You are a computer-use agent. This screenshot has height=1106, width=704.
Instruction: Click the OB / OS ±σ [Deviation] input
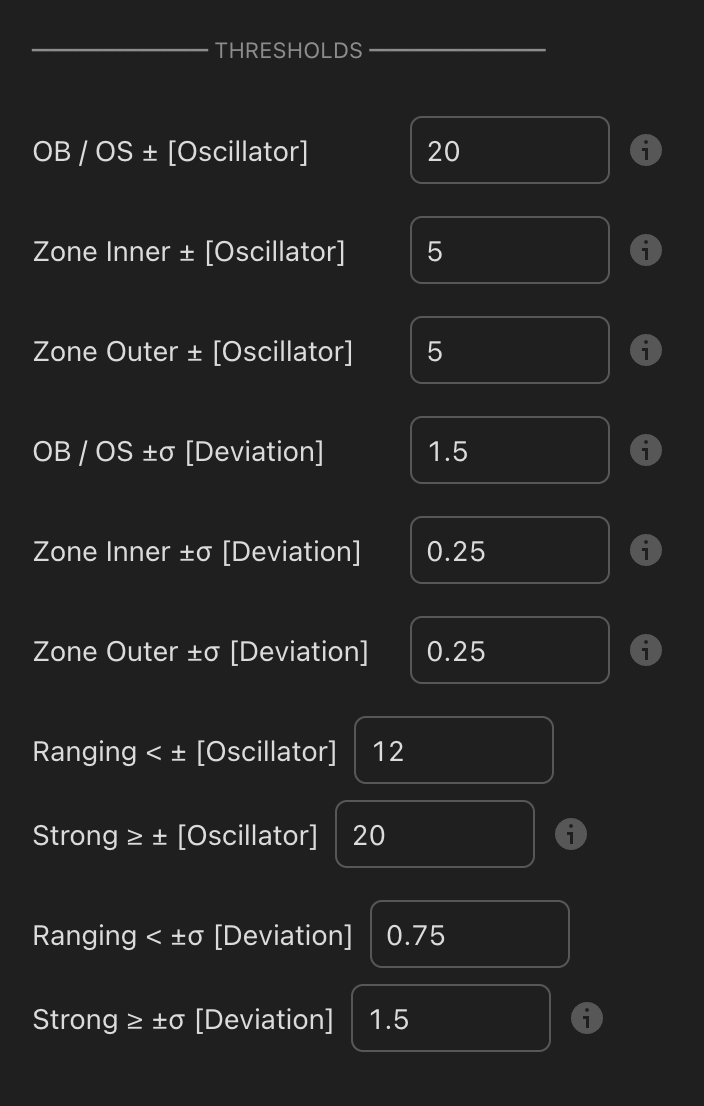(509, 450)
